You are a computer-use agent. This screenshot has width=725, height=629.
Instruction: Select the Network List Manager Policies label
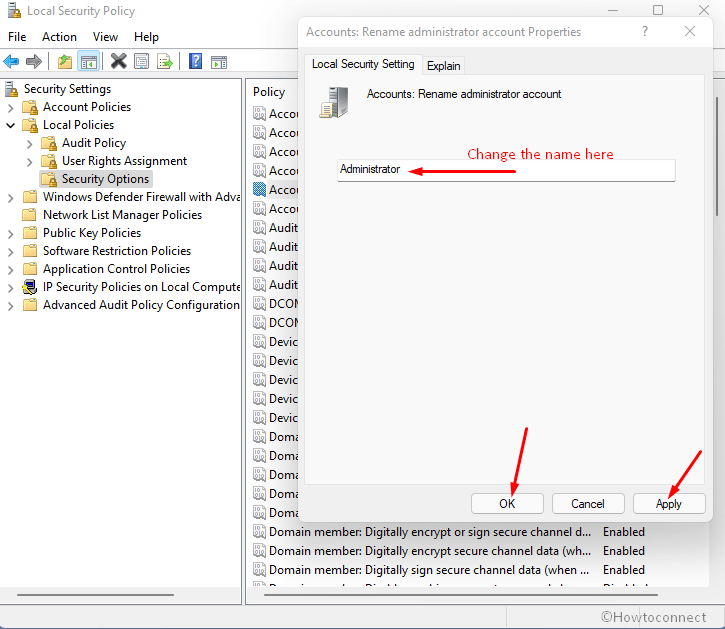123,215
